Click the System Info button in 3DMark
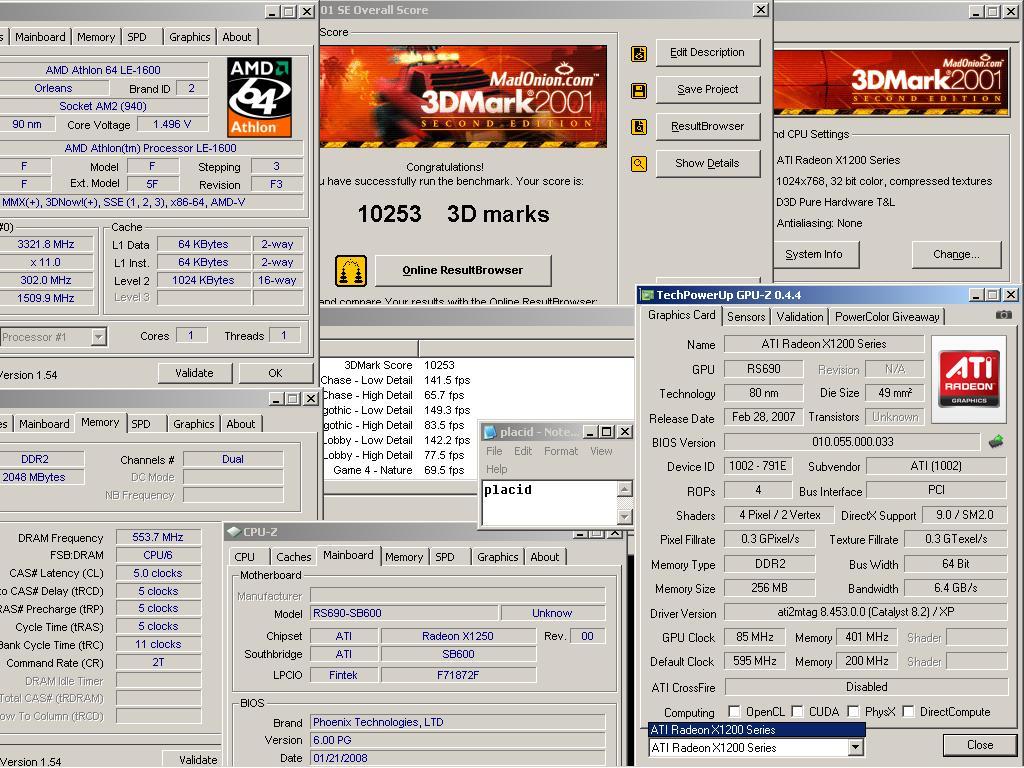 (815, 255)
